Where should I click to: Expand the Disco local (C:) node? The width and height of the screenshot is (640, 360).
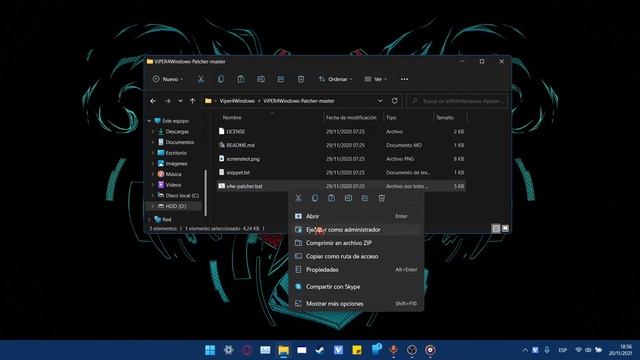pyautogui.click(x=153, y=196)
